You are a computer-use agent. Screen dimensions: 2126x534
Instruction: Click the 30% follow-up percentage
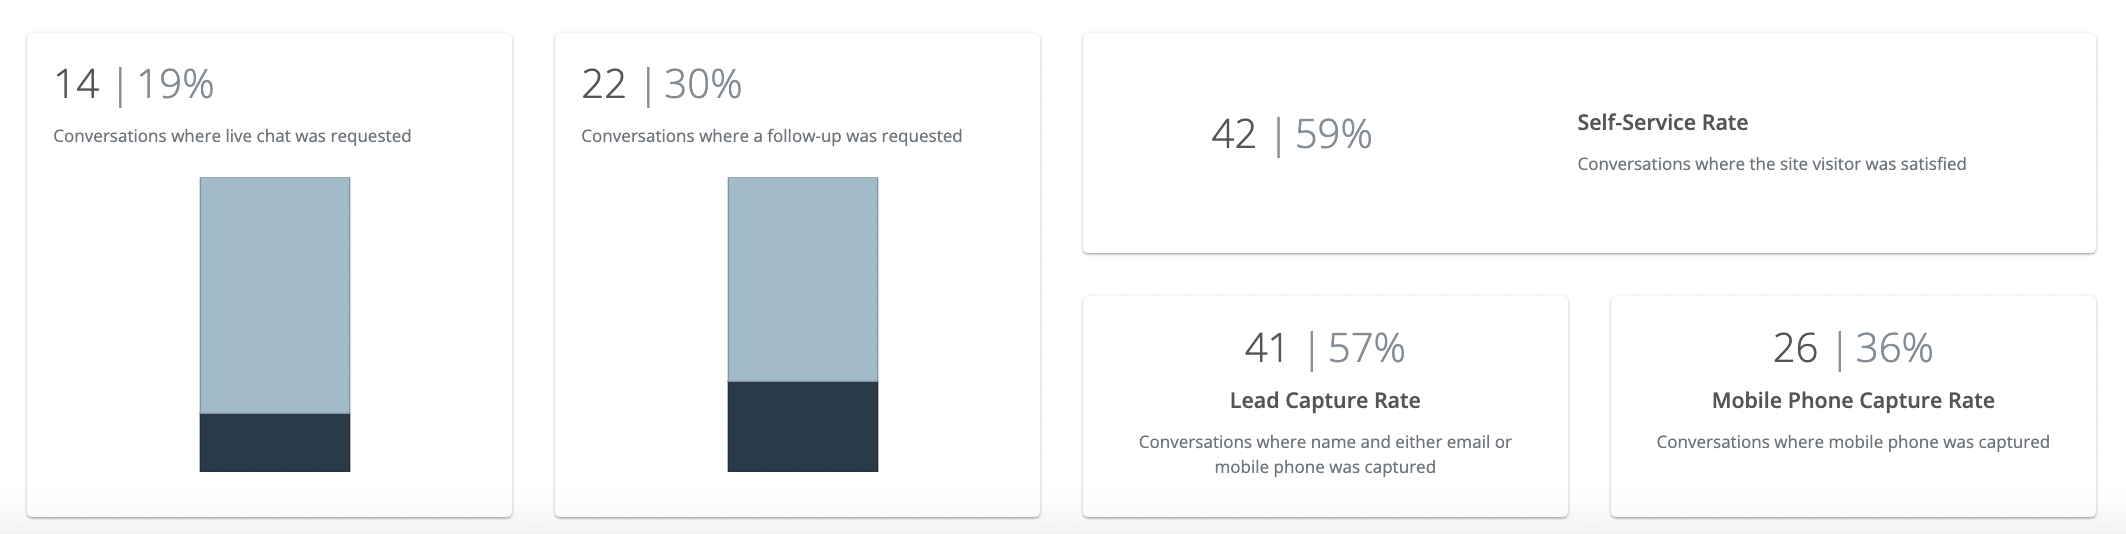pyautogui.click(x=703, y=84)
